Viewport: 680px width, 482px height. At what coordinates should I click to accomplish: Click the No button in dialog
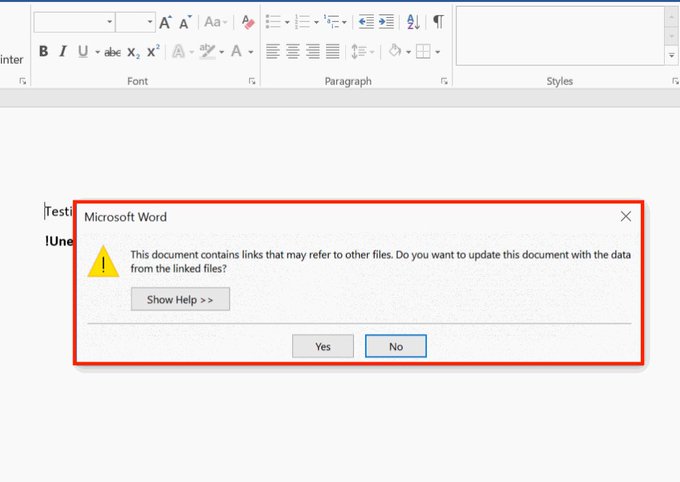pos(396,346)
